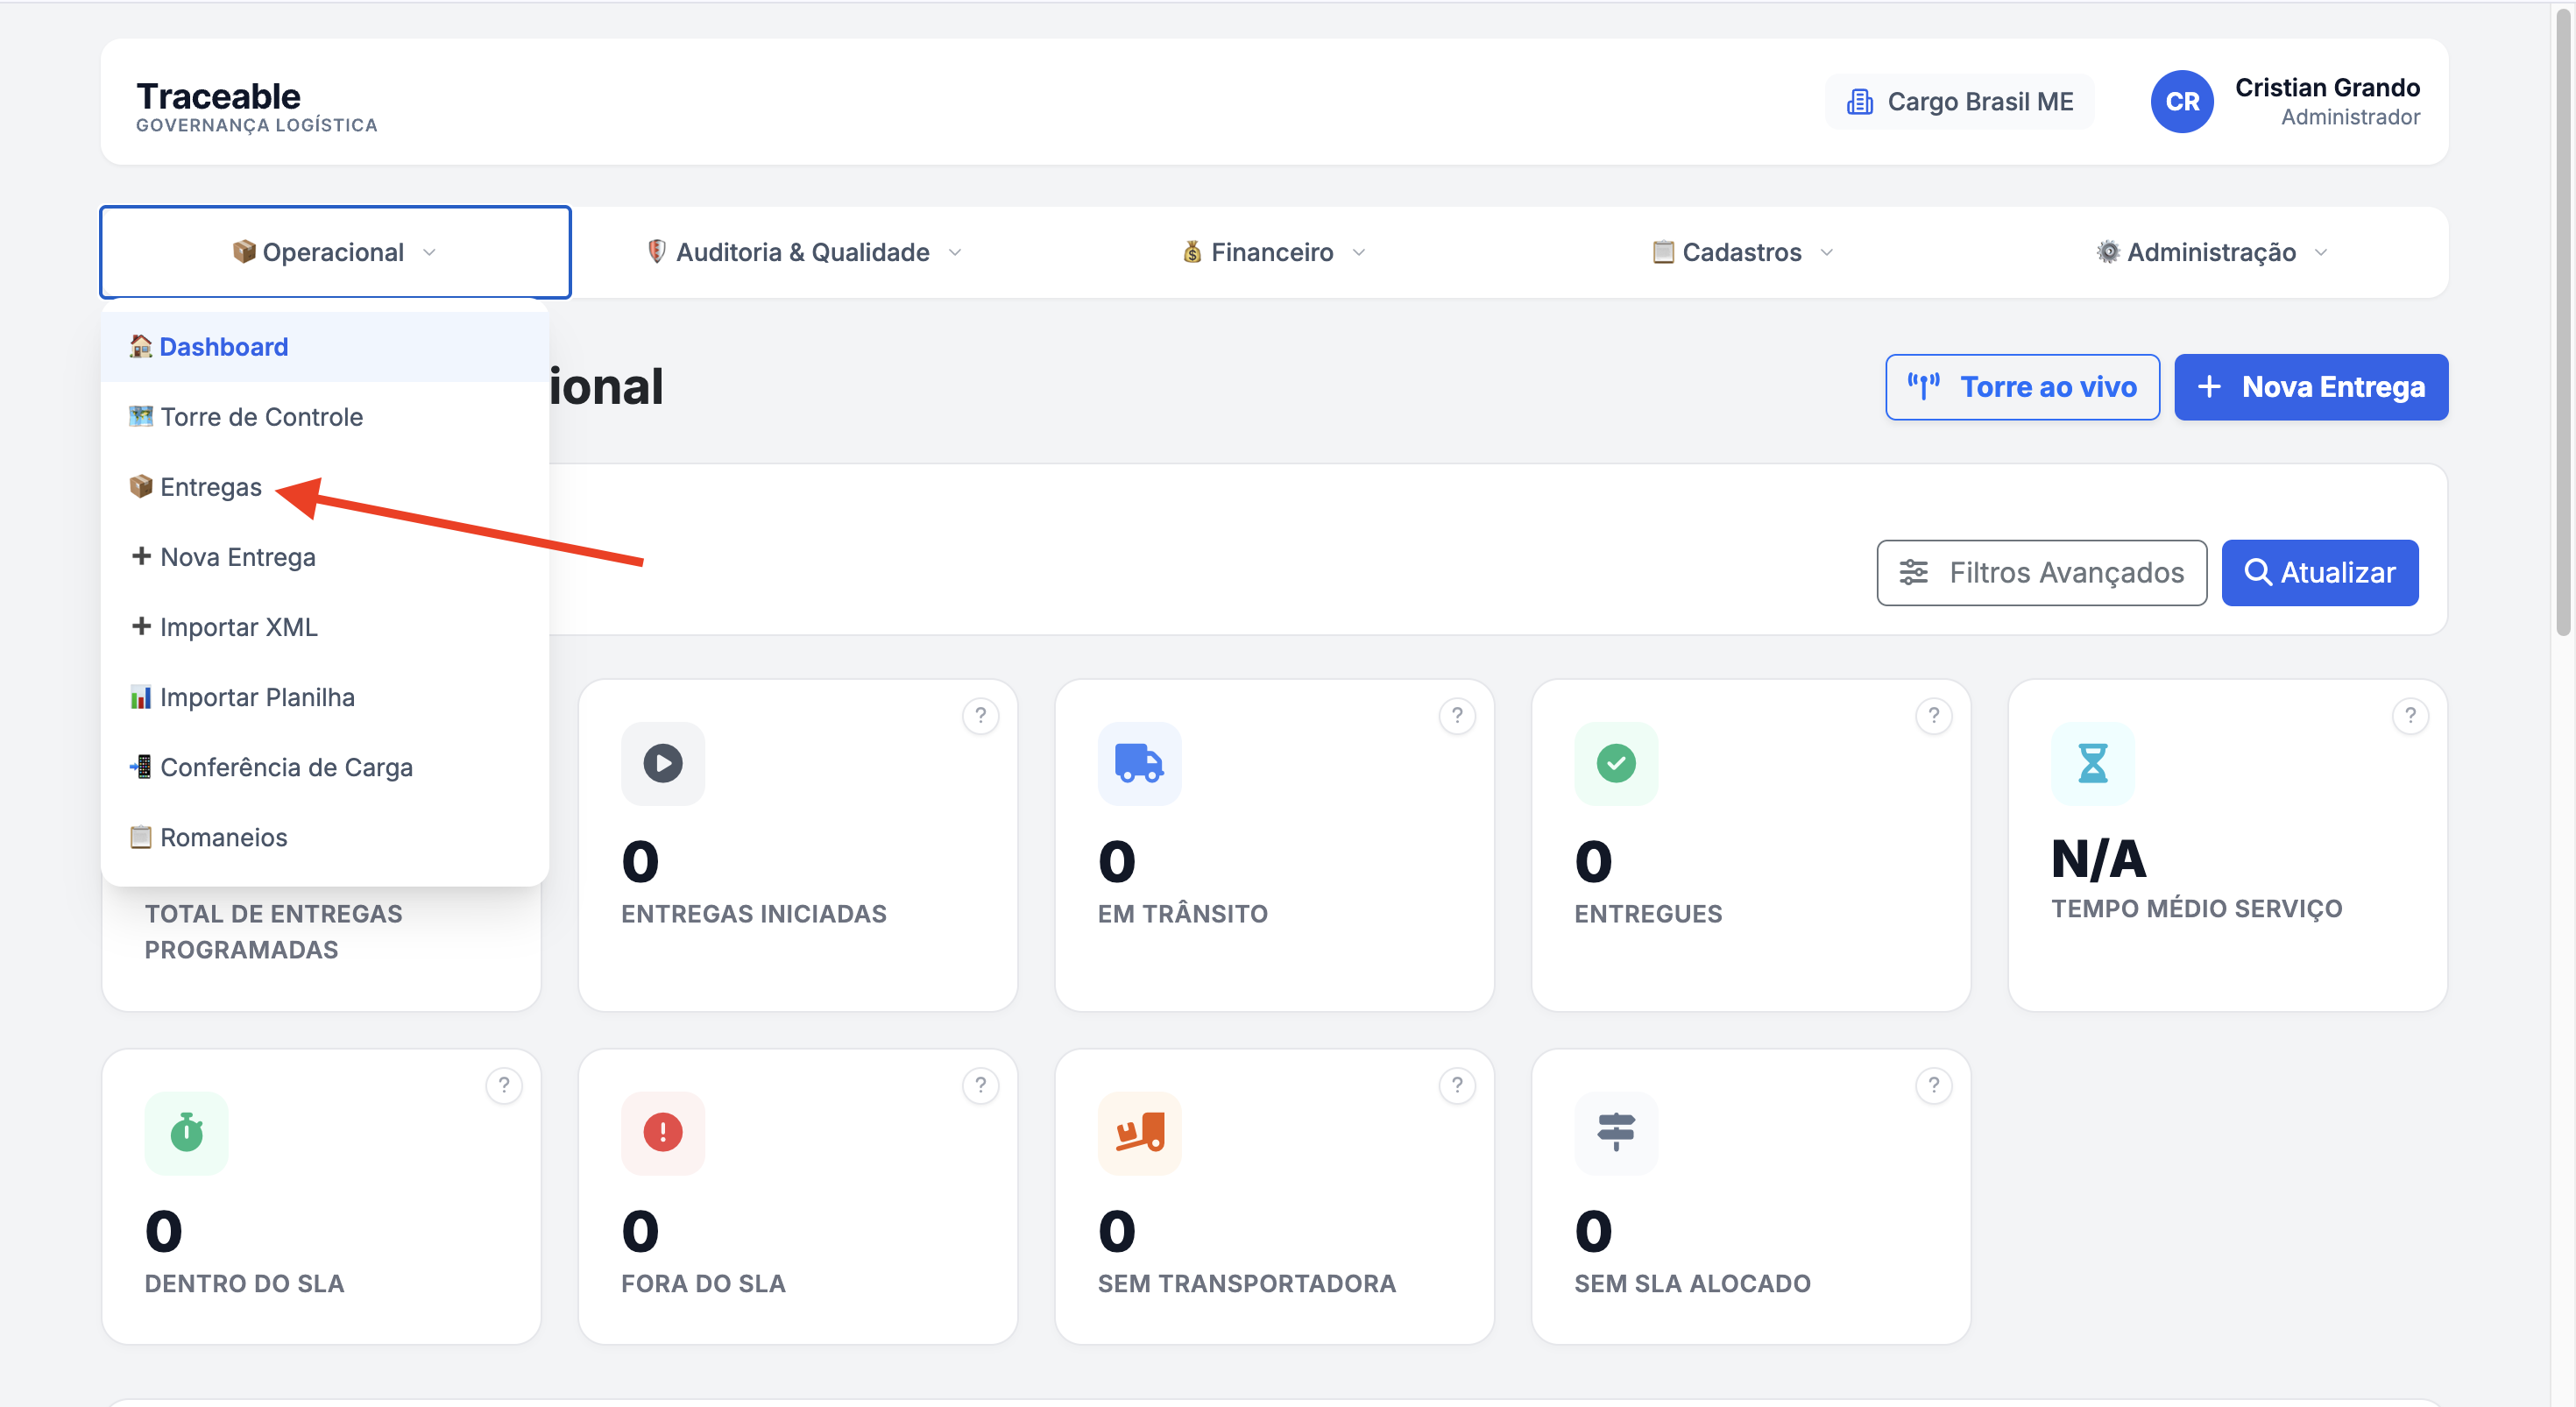Open Importar Planilha menu item

pyautogui.click(x=325, y=697)
